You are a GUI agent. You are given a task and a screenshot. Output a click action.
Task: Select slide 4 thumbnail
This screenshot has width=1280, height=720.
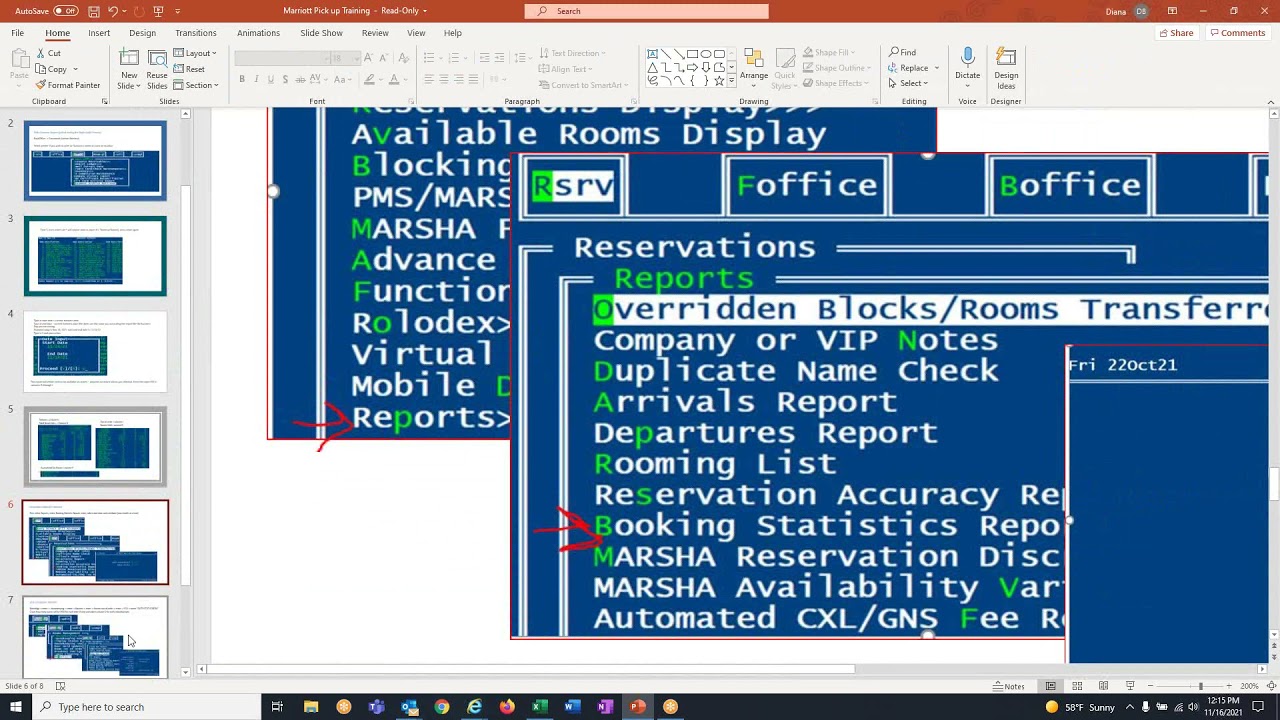click(x=95, y=351)
